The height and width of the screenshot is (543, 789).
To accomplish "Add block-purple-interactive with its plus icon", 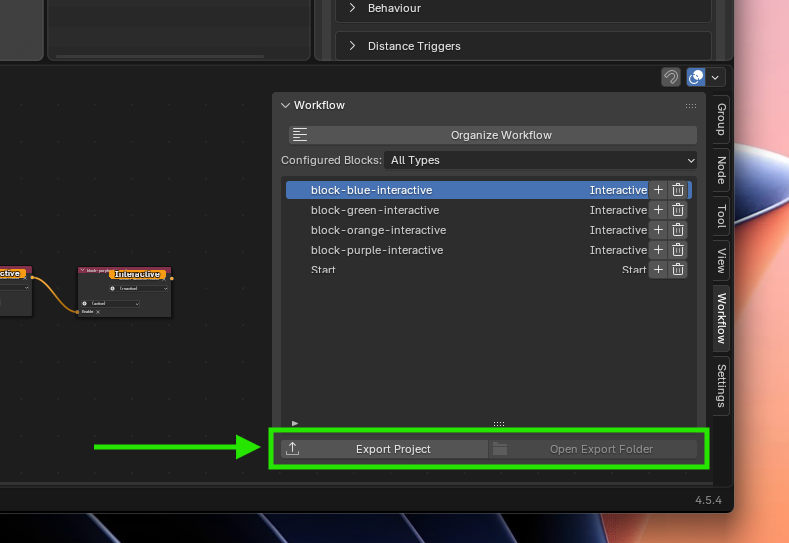I will pyautogui.click(x=658, y=250).
